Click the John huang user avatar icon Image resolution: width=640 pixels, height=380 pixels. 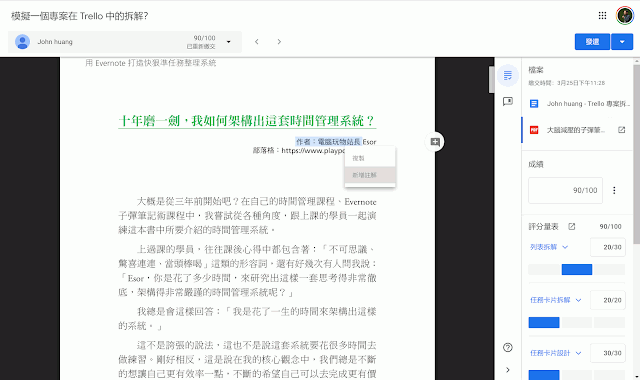pos(22,42)
